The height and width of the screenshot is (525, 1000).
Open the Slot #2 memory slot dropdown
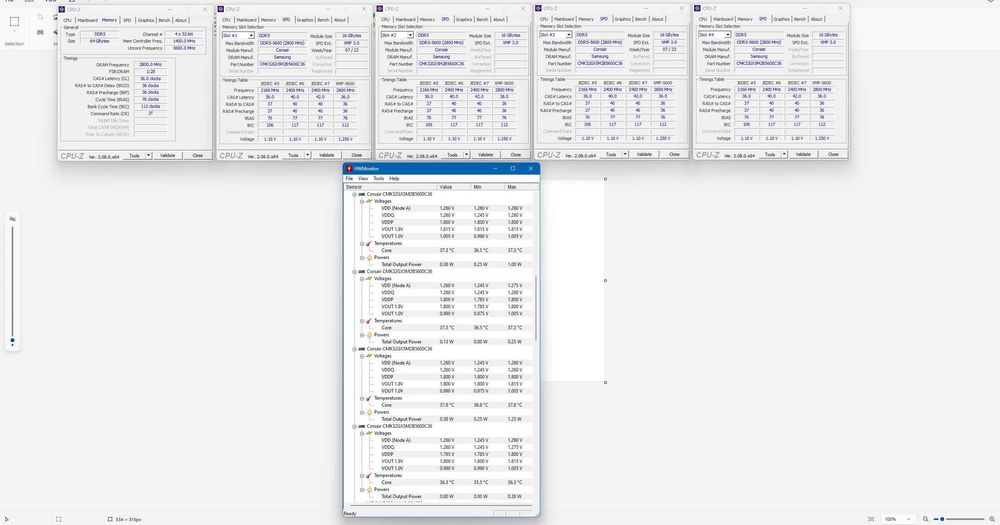pyautogui.click(x=410, y=35)
